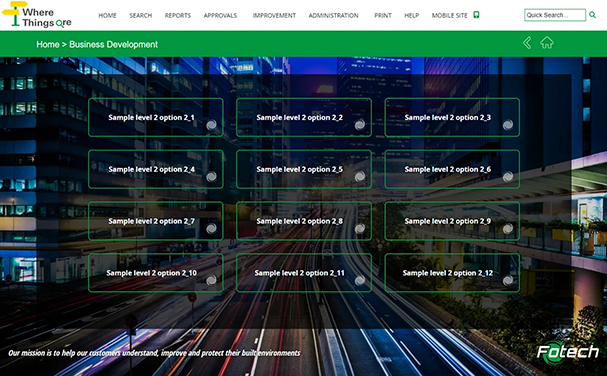
Task: Click the Home breadcrumb link
Action: point(48,45)
